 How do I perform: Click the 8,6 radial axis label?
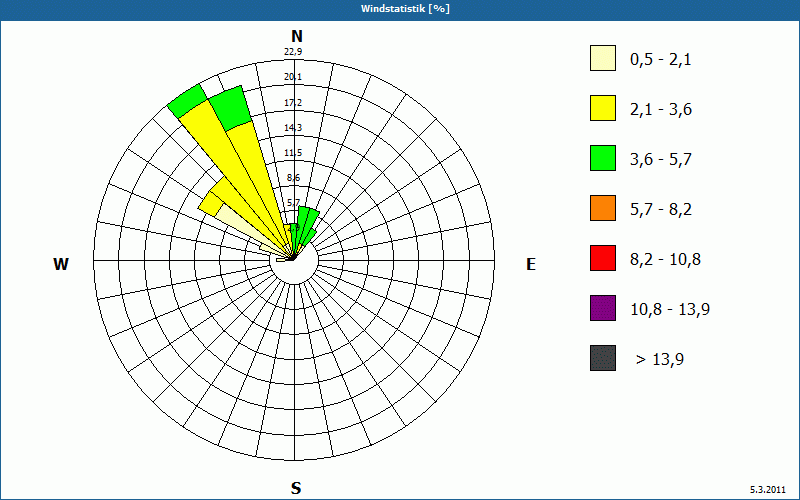click(293, 178)
